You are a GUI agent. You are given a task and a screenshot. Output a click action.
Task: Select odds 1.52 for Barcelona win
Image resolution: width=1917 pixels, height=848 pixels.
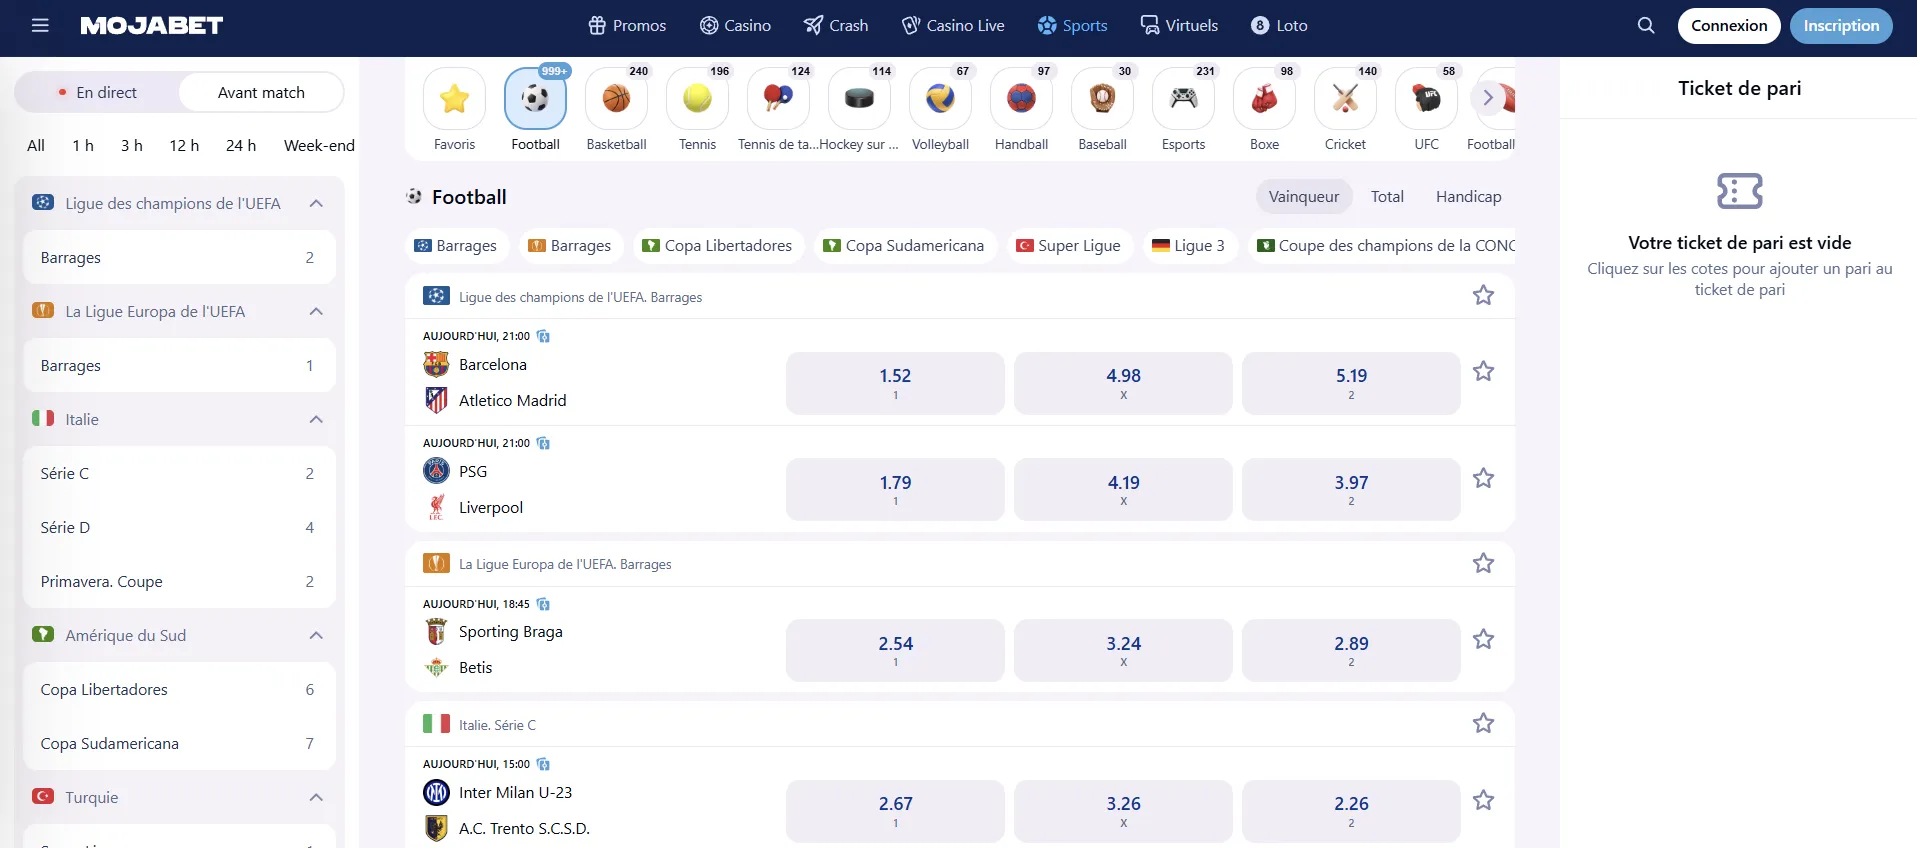(895, 382)
